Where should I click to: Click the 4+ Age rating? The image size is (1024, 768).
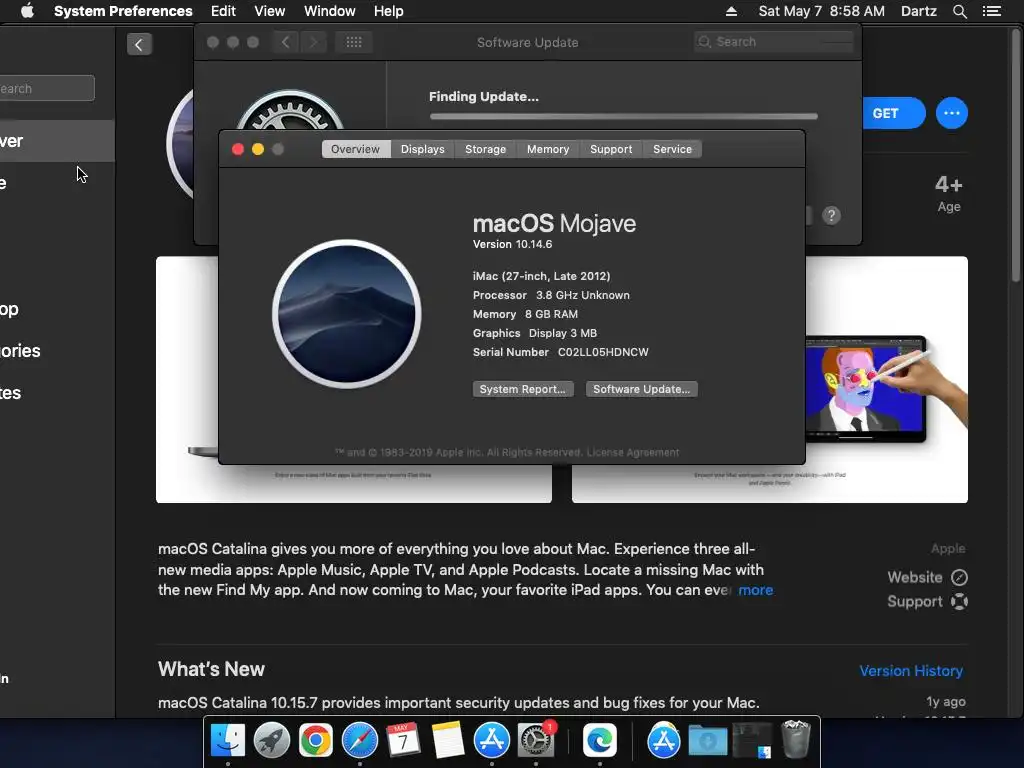[948, 194]
